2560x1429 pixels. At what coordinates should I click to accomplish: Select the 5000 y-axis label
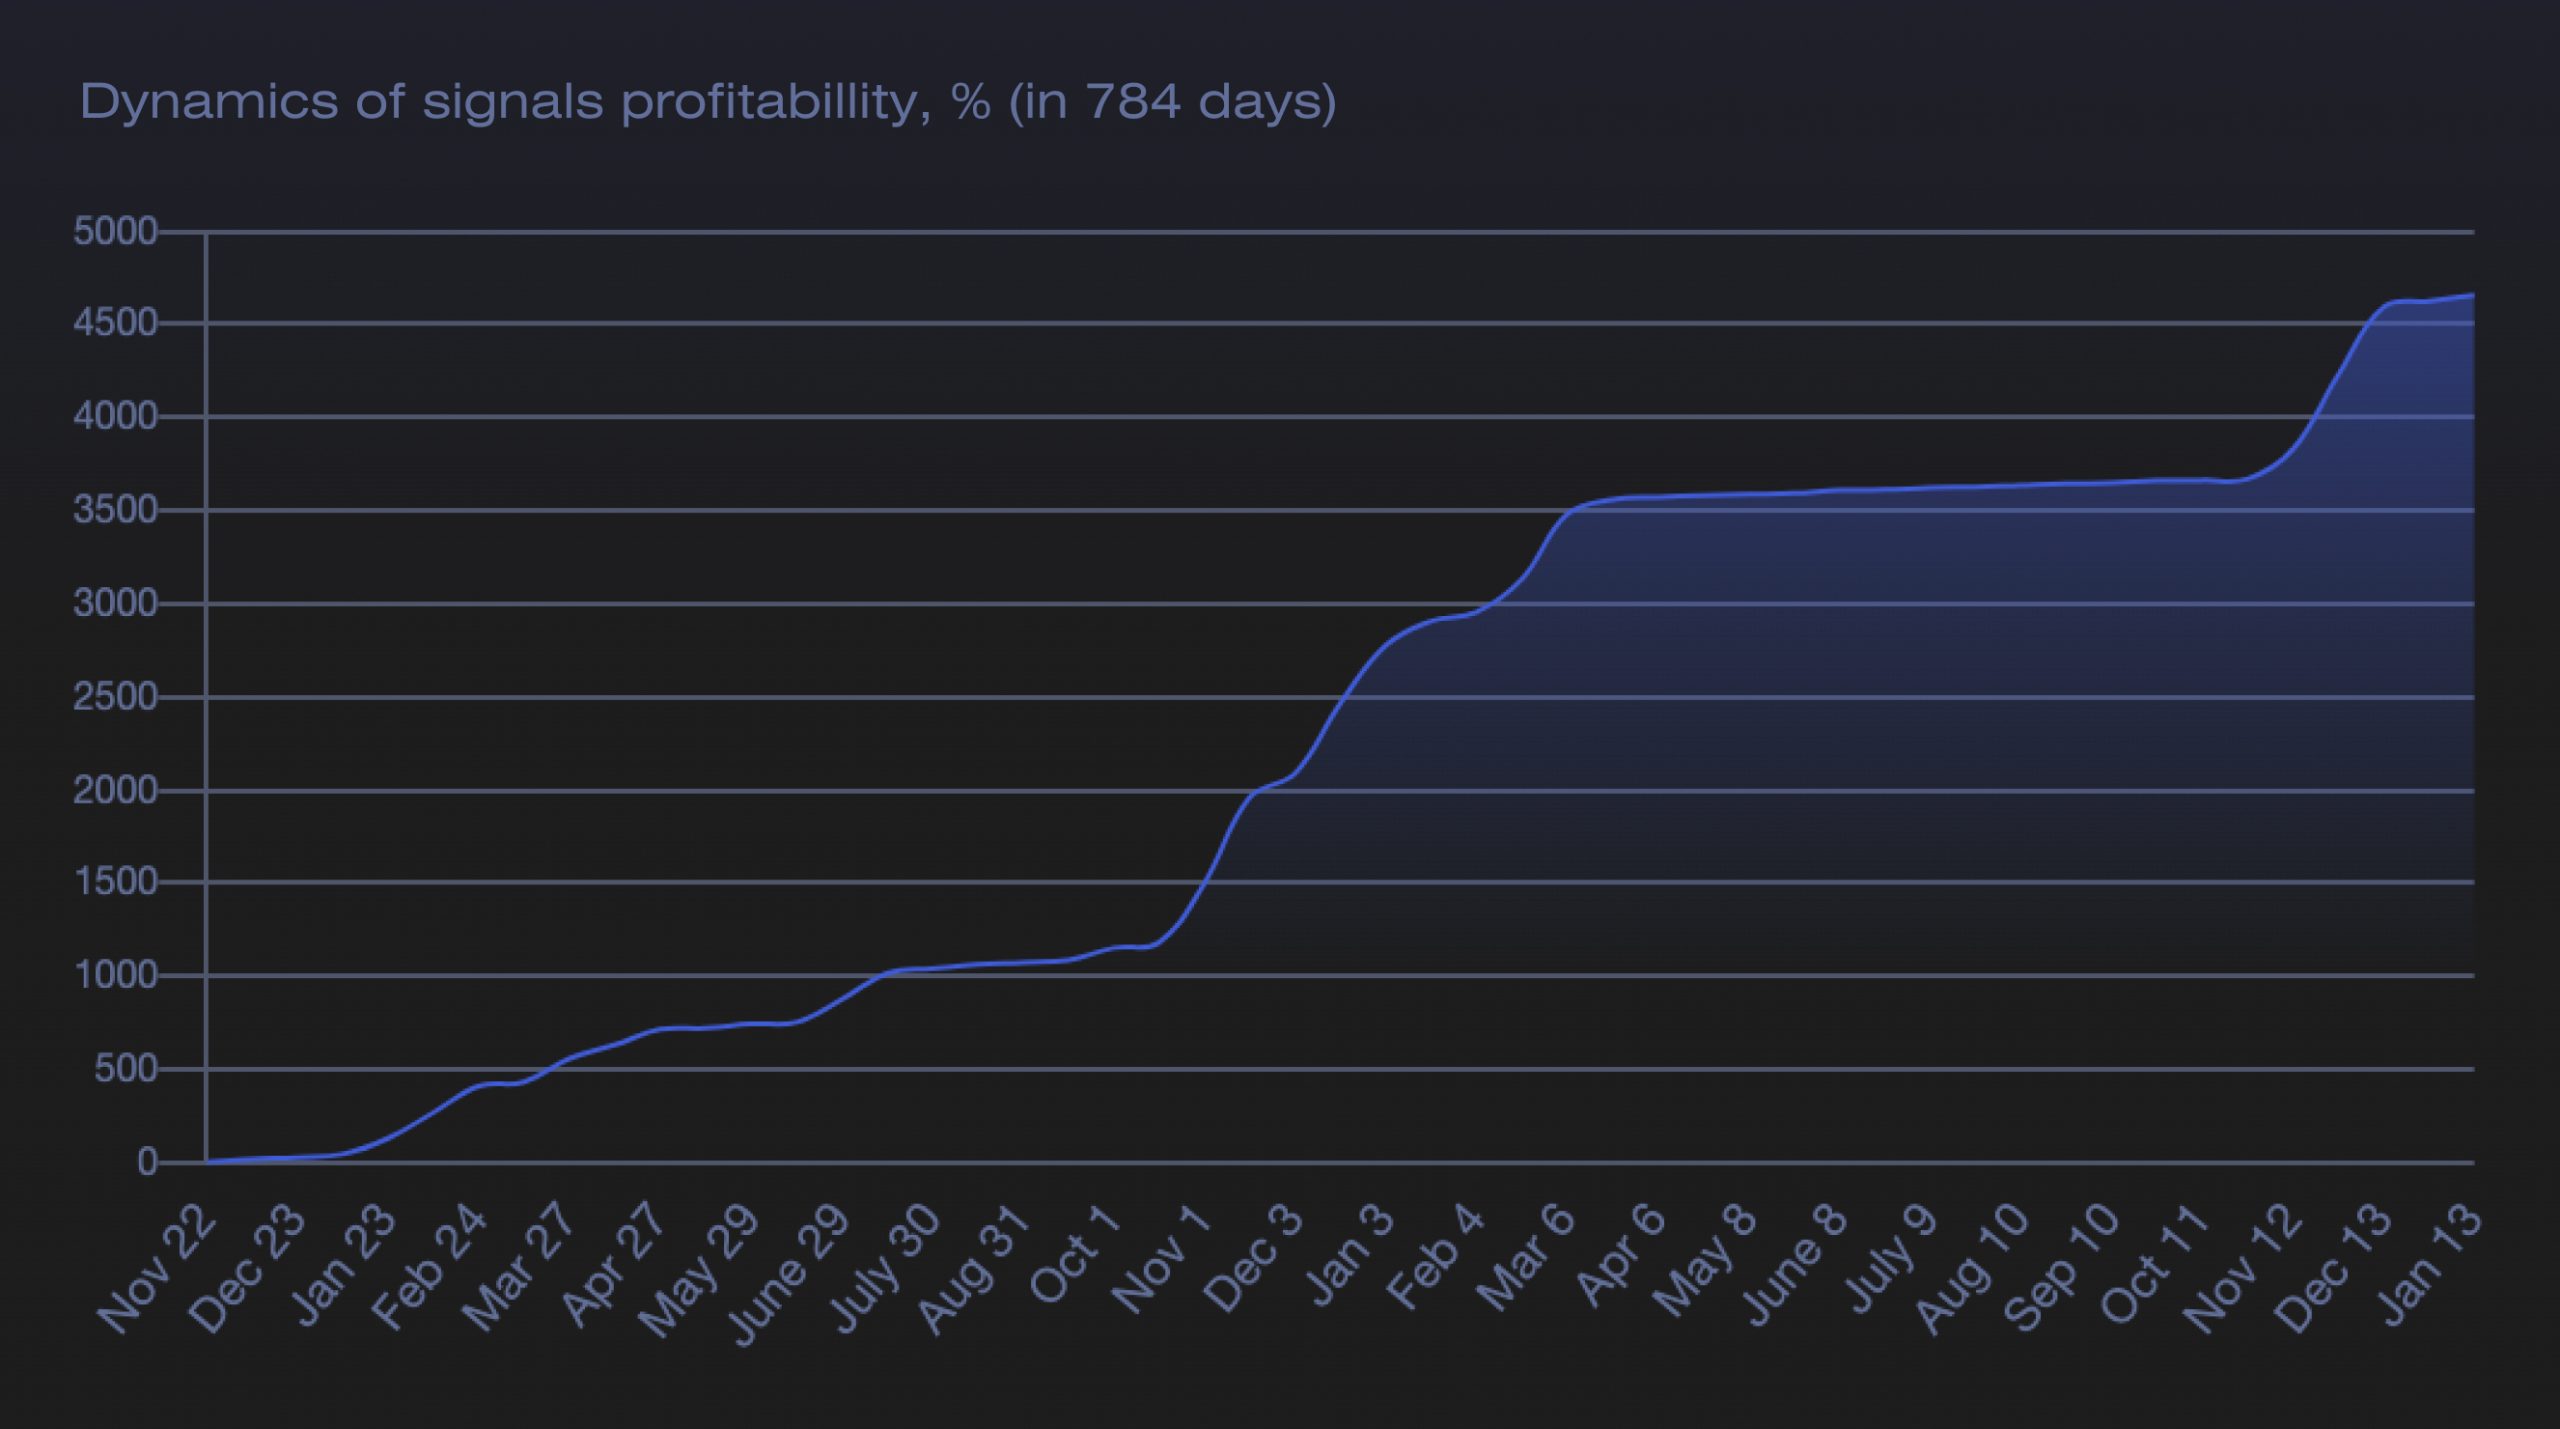pyautogui.click(x=115, y=232)
